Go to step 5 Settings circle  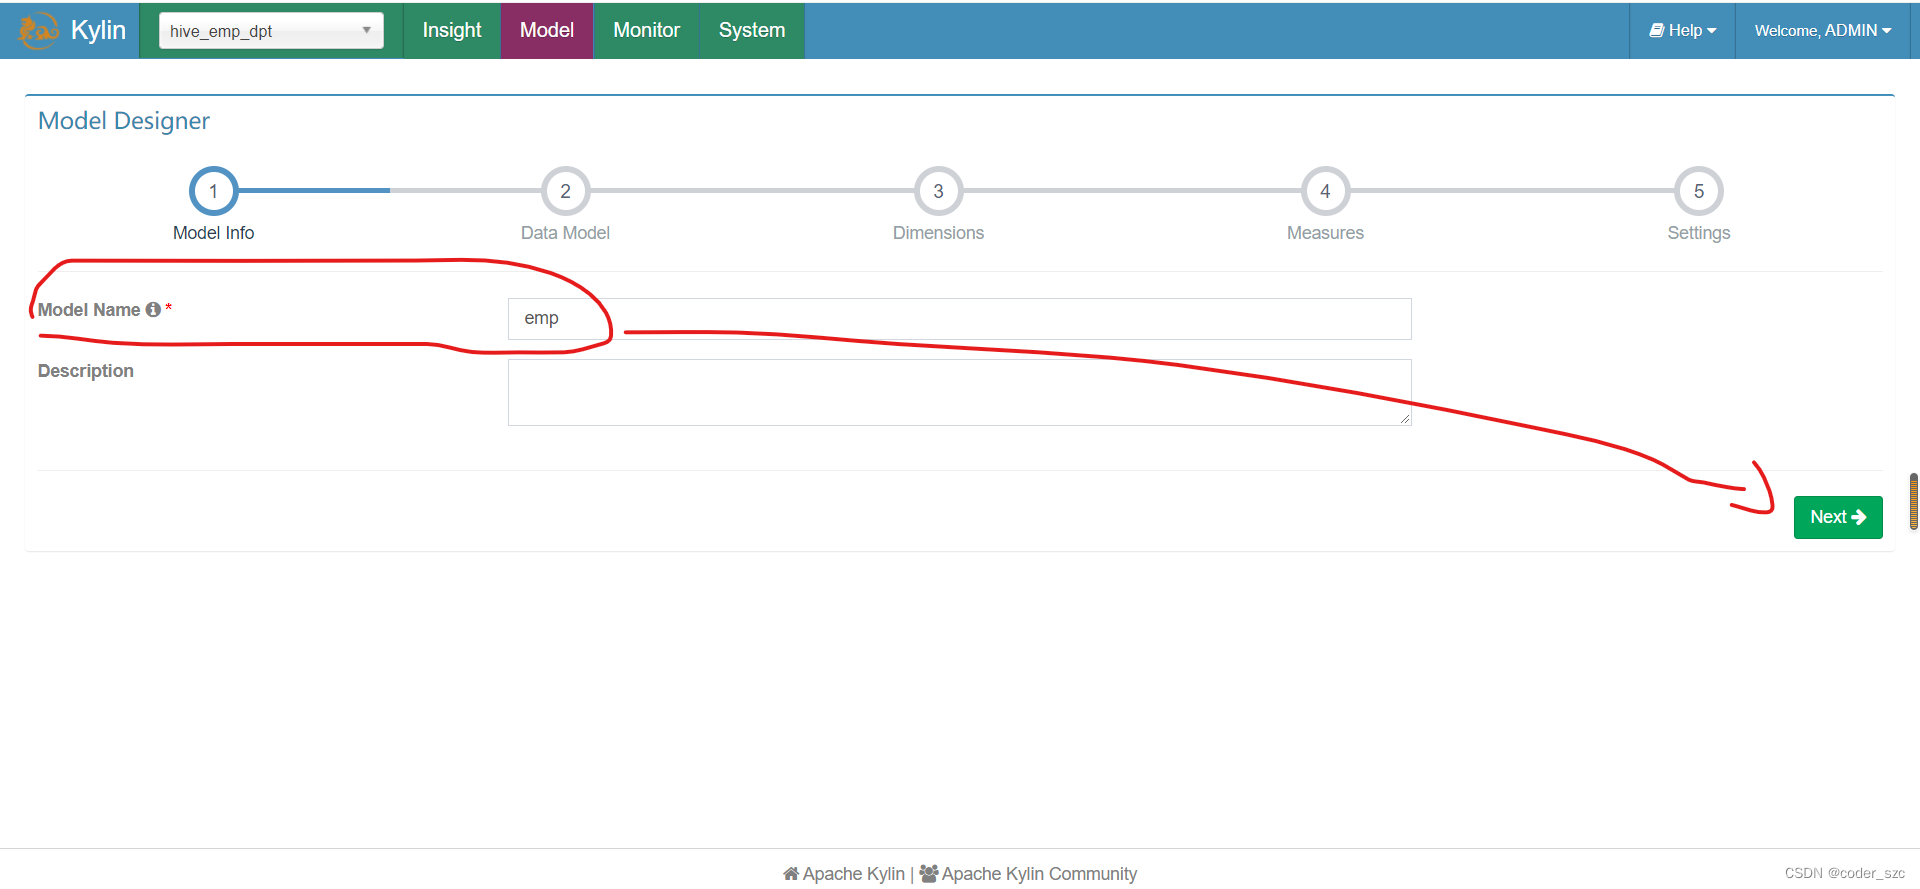coord(1698,191)
